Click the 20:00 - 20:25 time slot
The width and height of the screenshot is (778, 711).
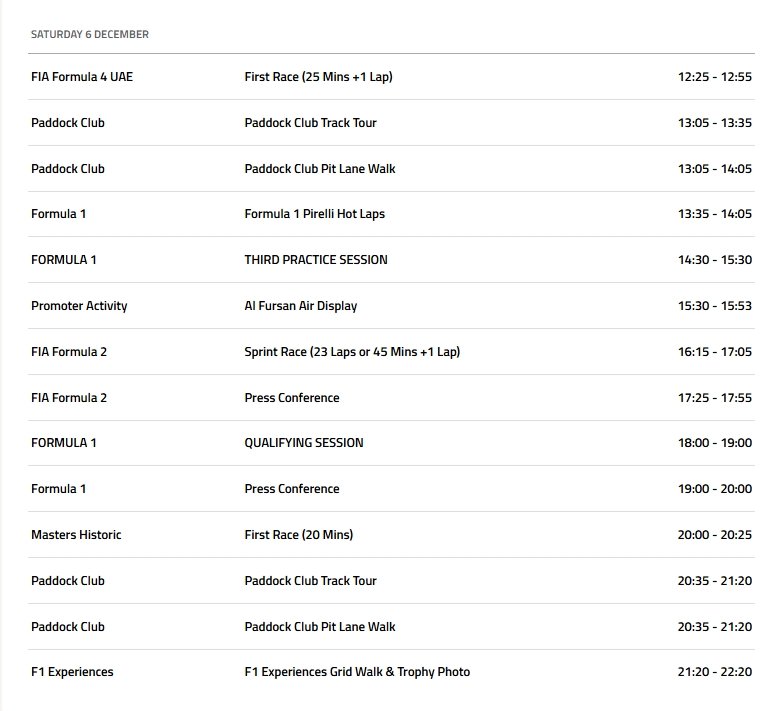pos(714,535)
